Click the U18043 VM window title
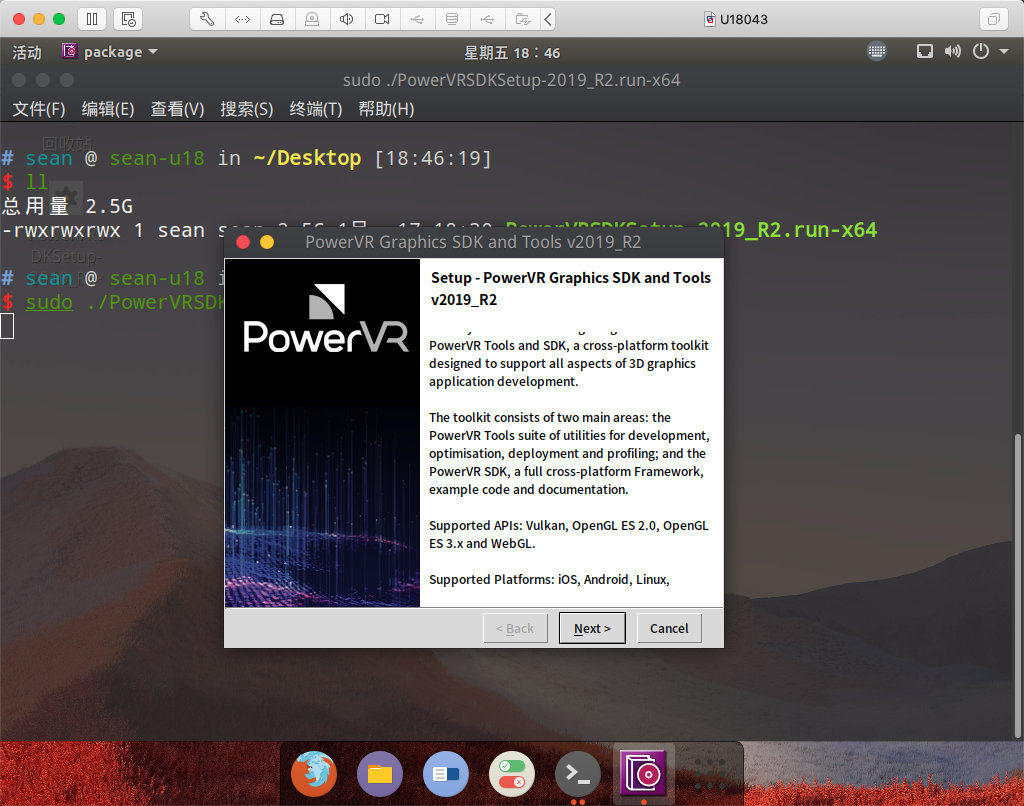Image resolution: width=1024 pixels, height=806 pixels. [x=736, y=19]
